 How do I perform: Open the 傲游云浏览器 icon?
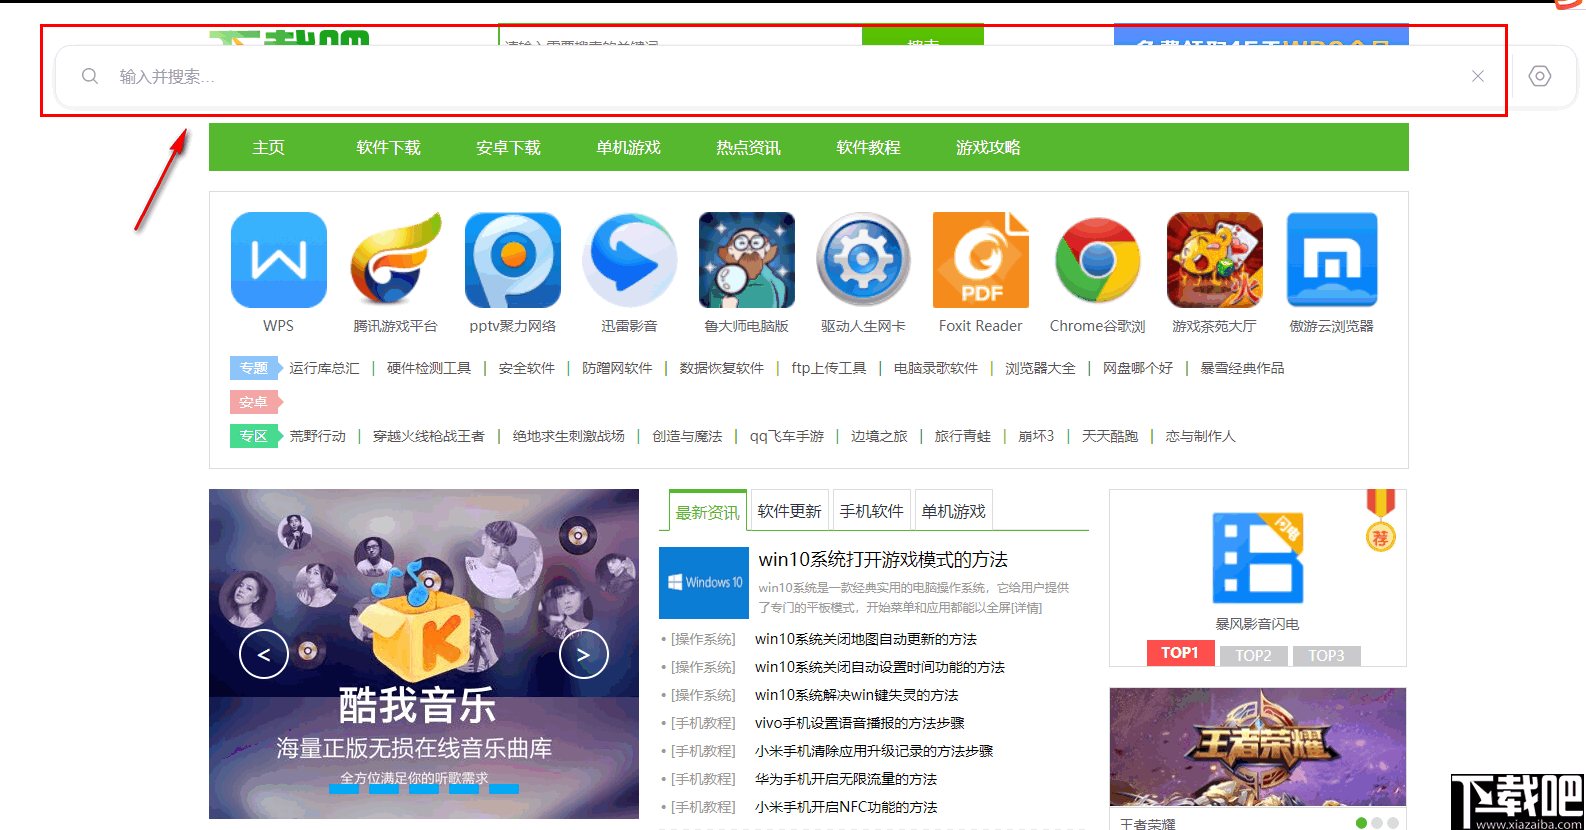(1332, 260)
